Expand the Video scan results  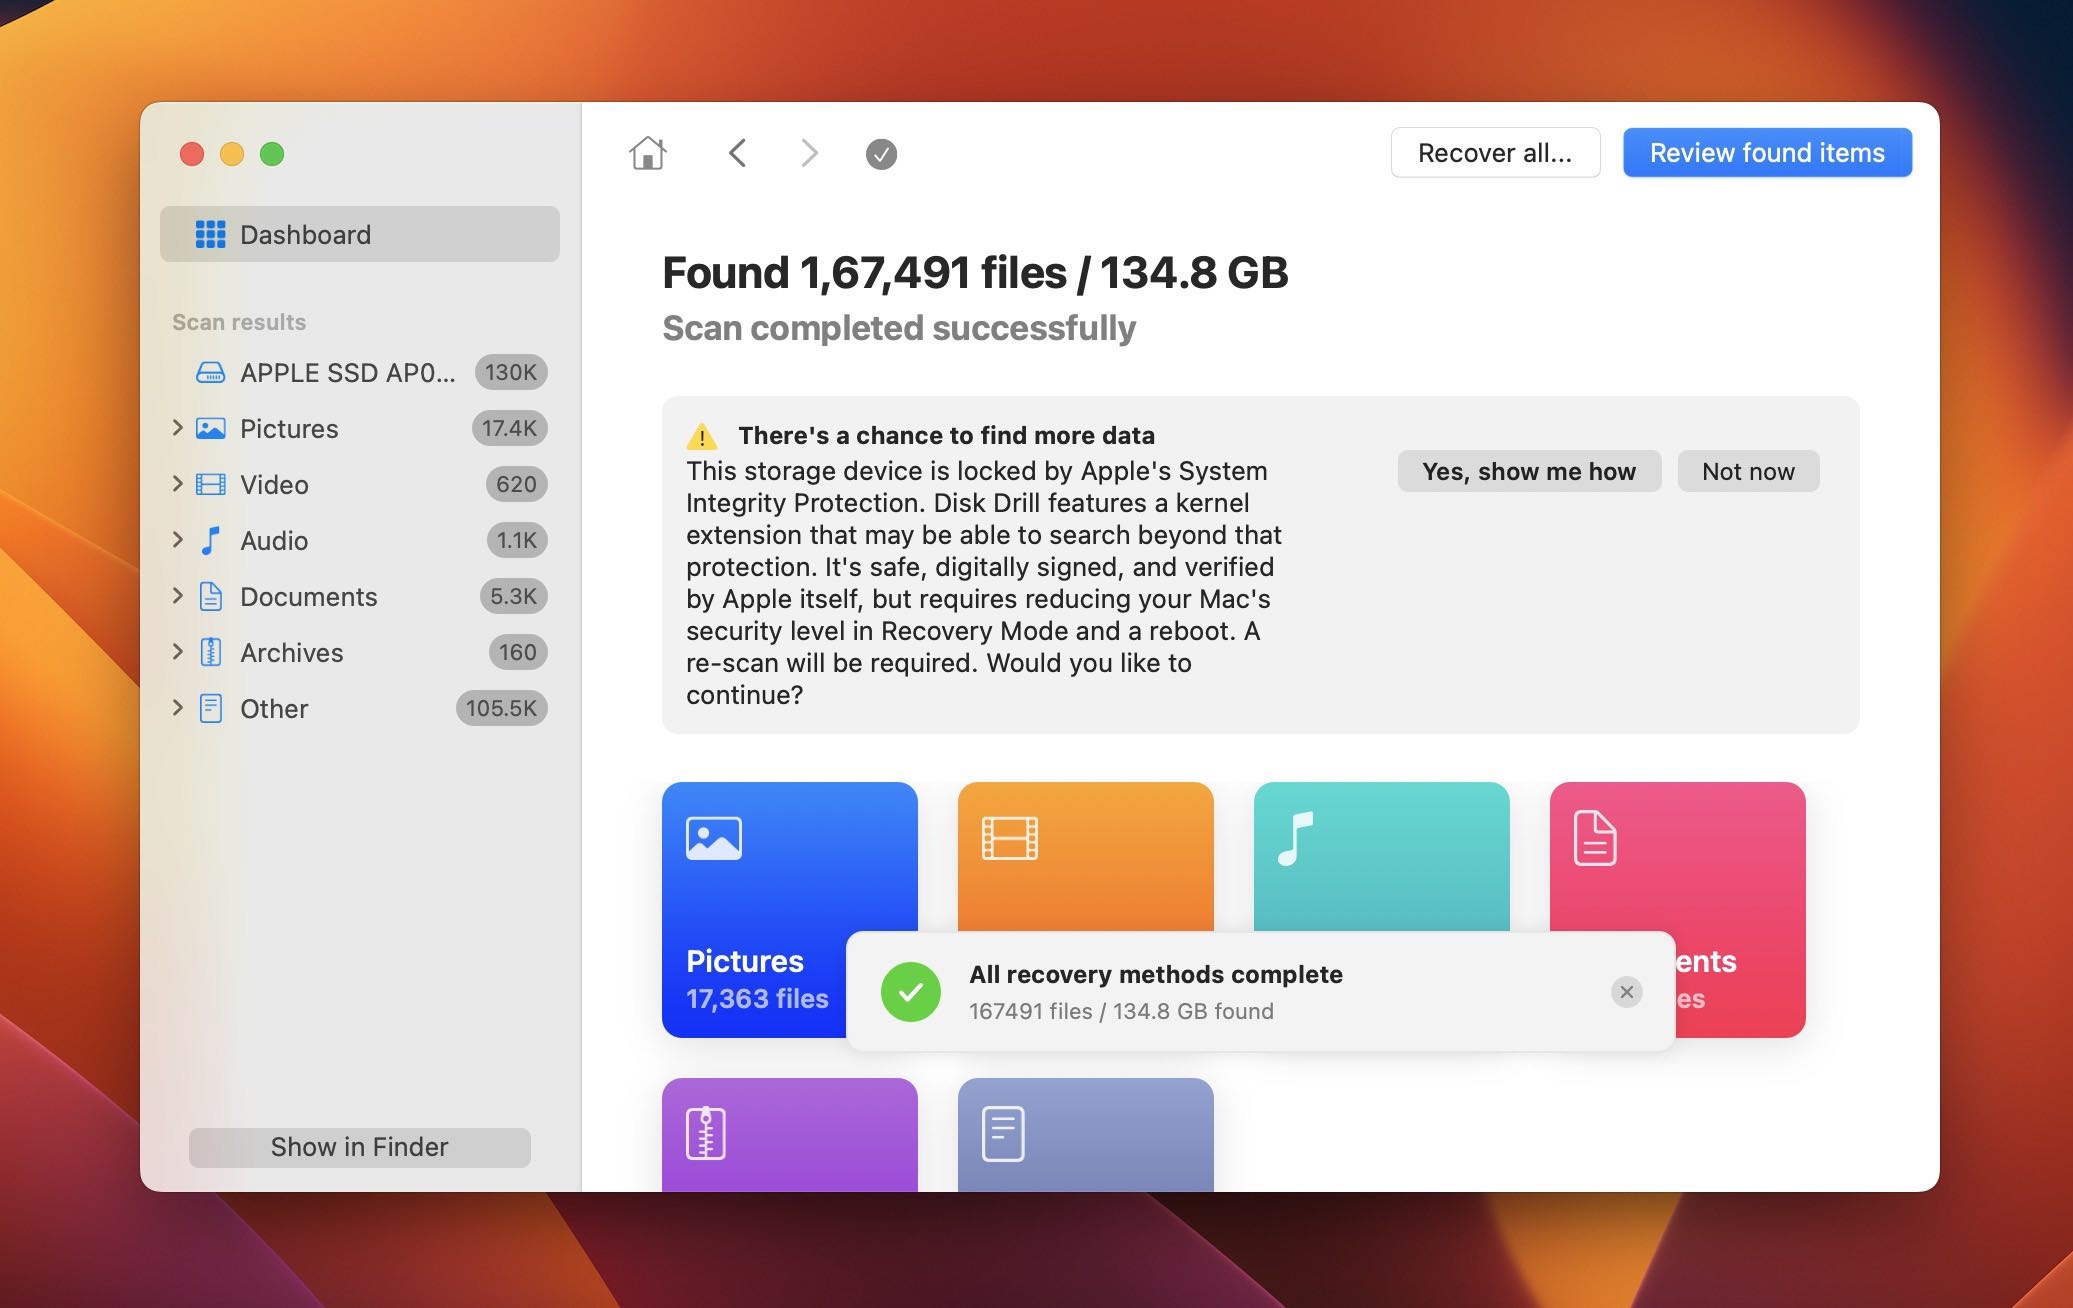click(x=176, y=484)
